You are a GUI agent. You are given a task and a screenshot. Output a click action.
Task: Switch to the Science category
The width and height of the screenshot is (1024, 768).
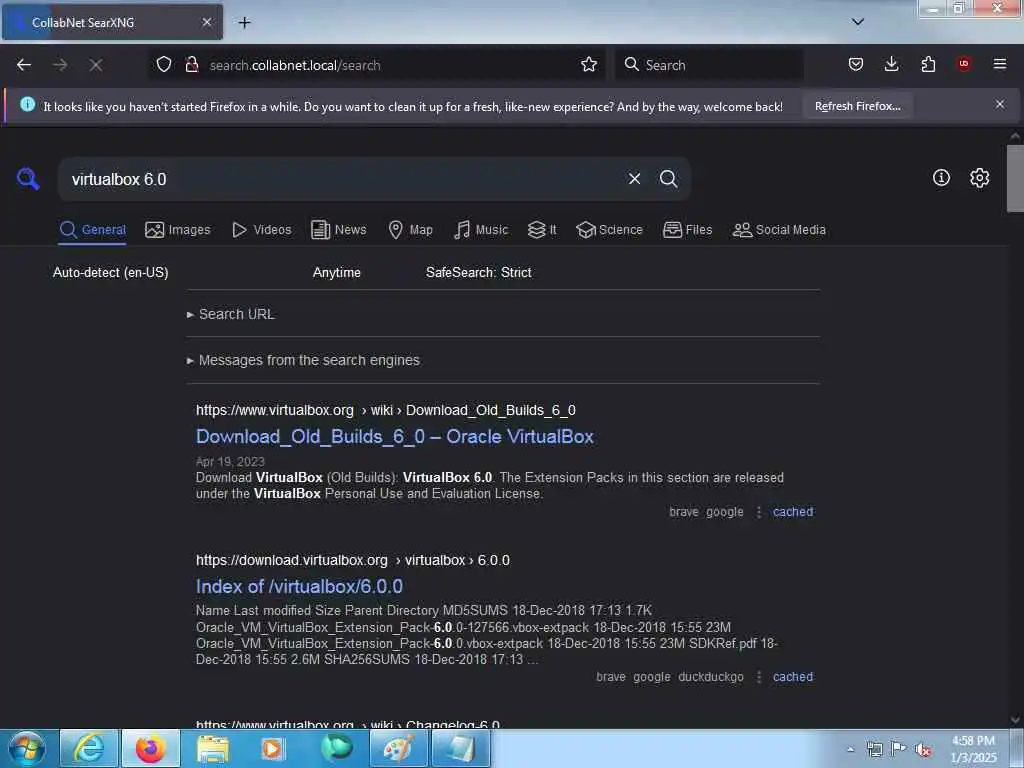[609, 230]
